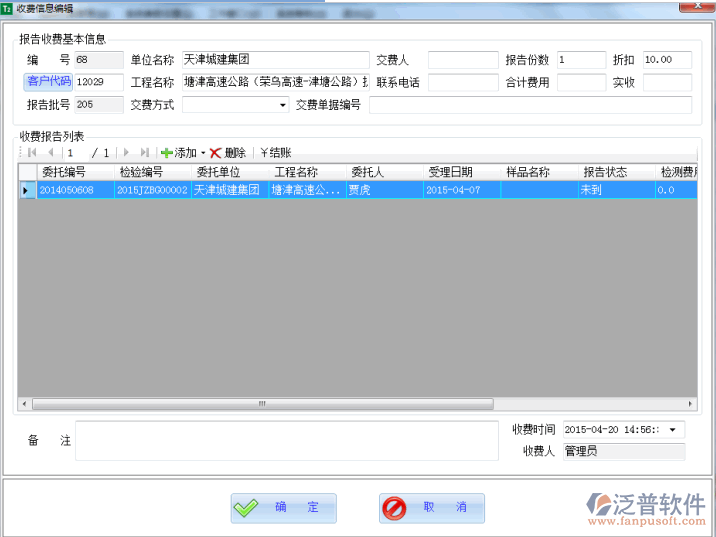716x537 pixels.
Task: Go to previous record arrow icon
Action: click(x=51, y=152)
